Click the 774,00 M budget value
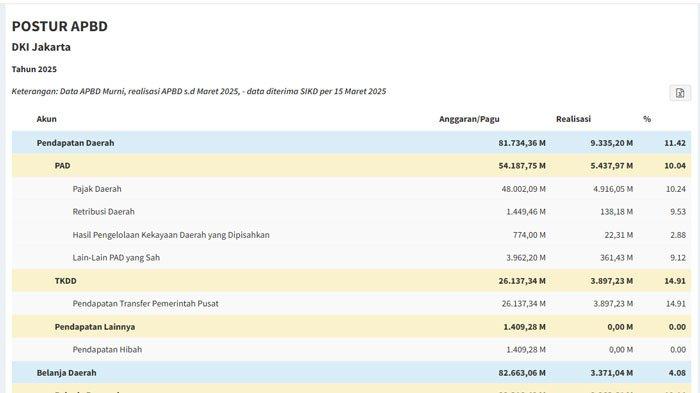The height and width of the screenshot is (393, 700). (x=529, y=235)
